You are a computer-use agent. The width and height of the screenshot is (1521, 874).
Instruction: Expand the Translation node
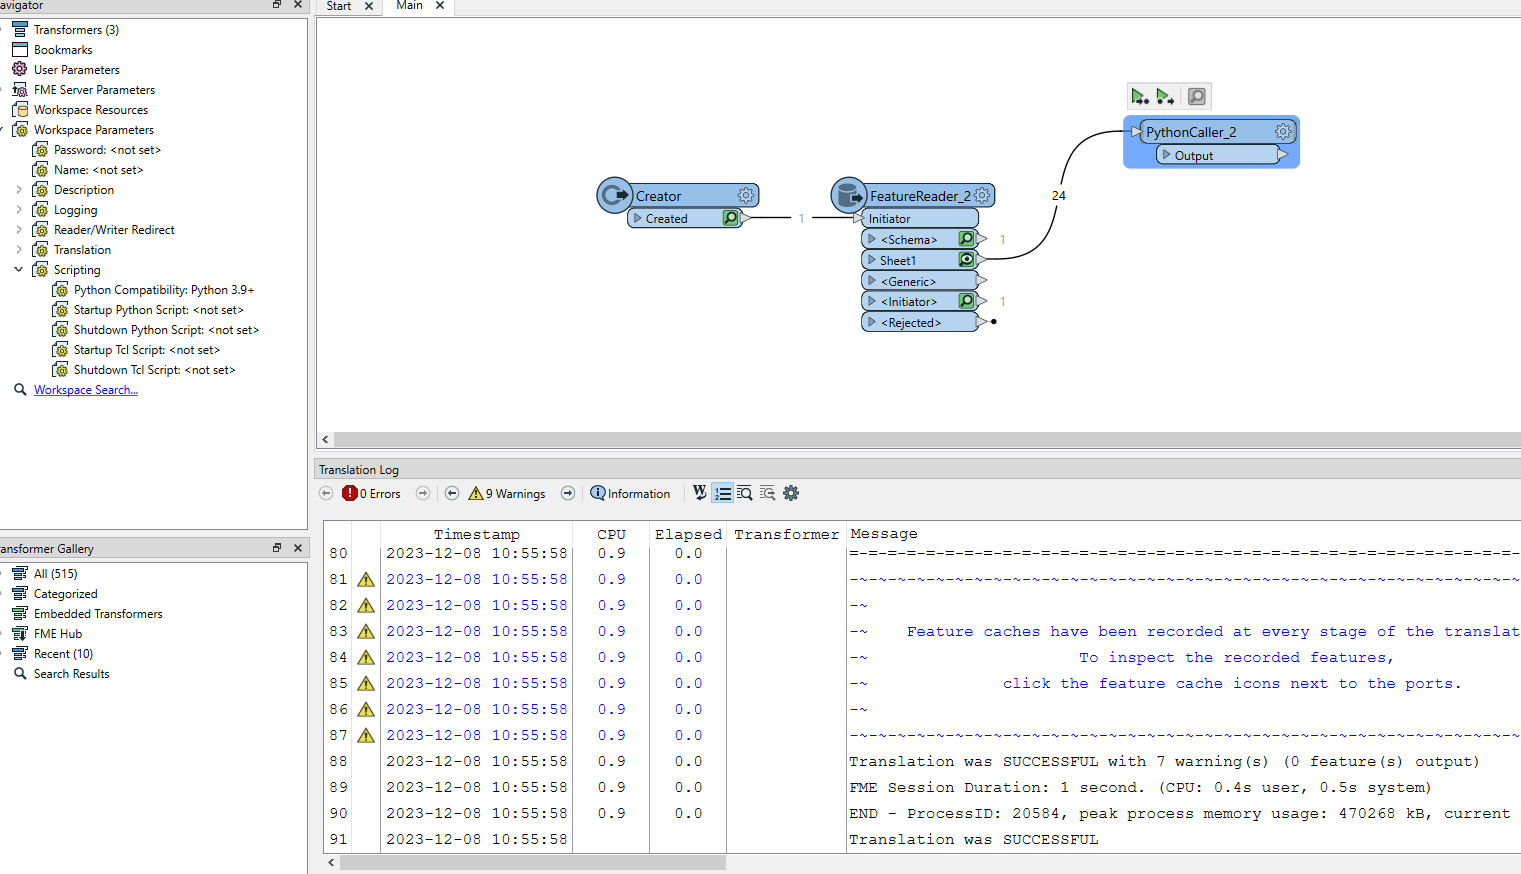(x=19, y=249)
